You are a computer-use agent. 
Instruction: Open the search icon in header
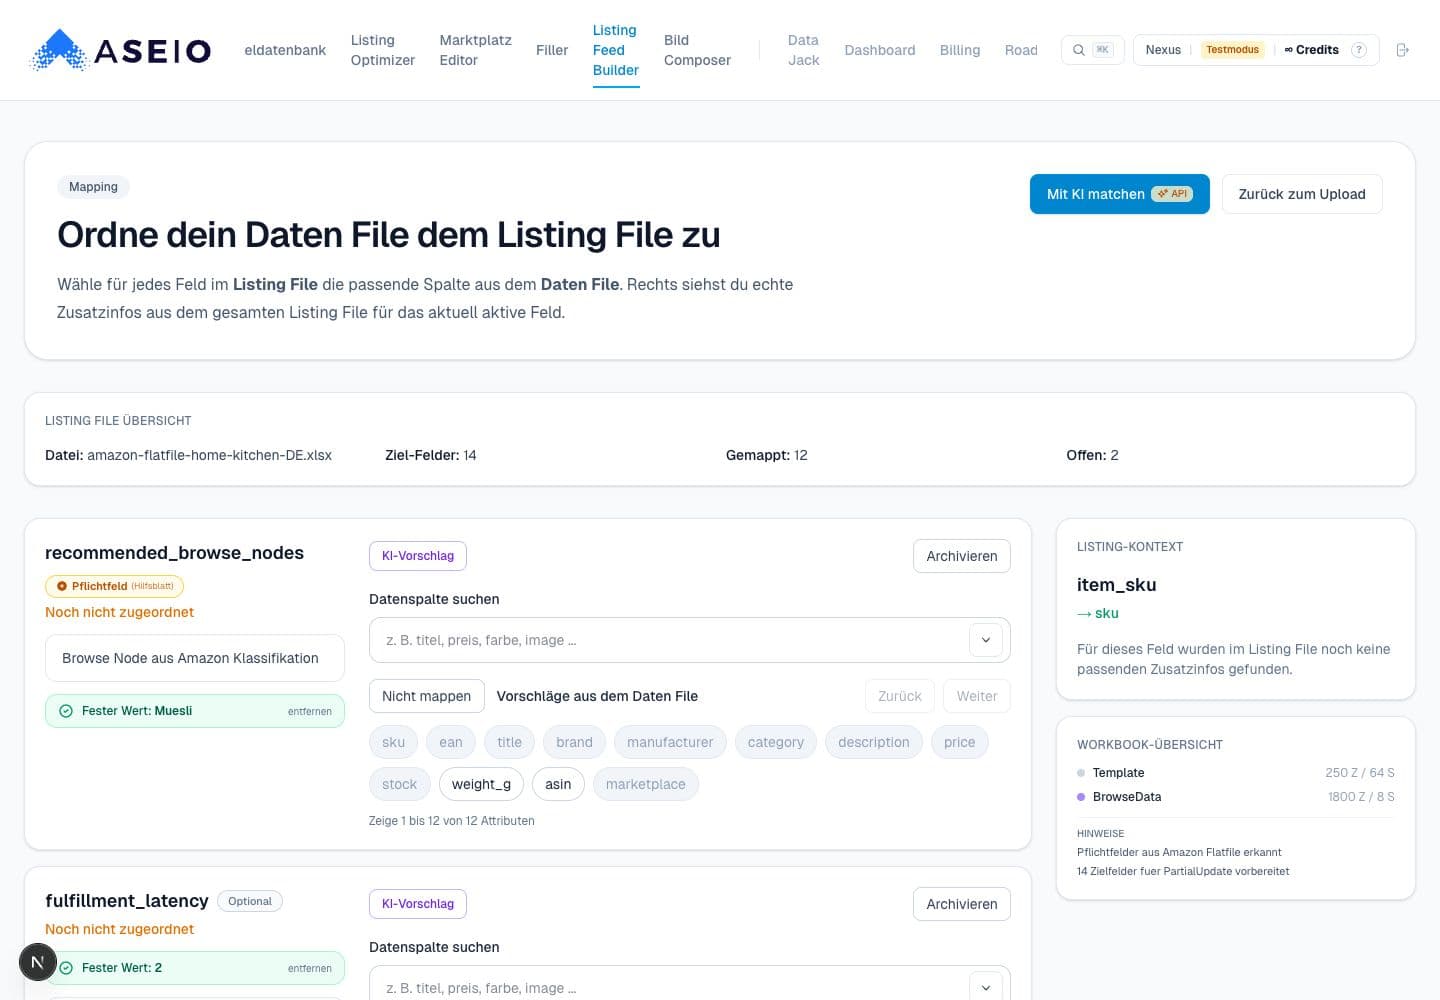tap(1079, 50)
